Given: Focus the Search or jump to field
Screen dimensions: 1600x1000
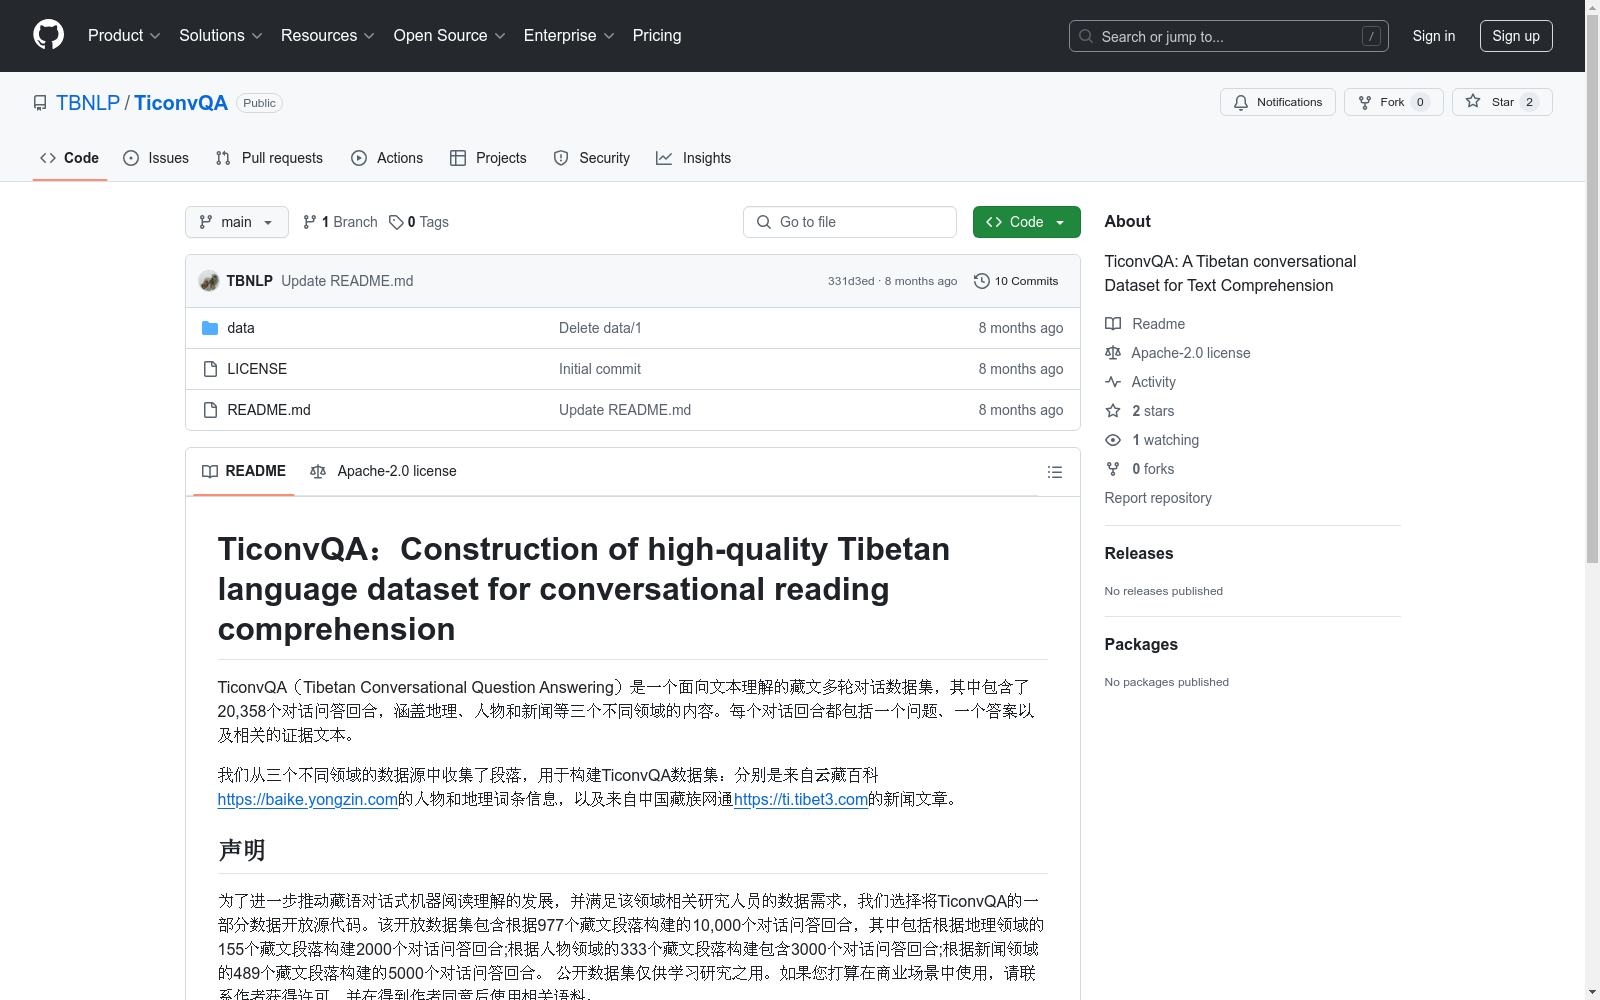Looking at the screenshot, I should 1228,36.
